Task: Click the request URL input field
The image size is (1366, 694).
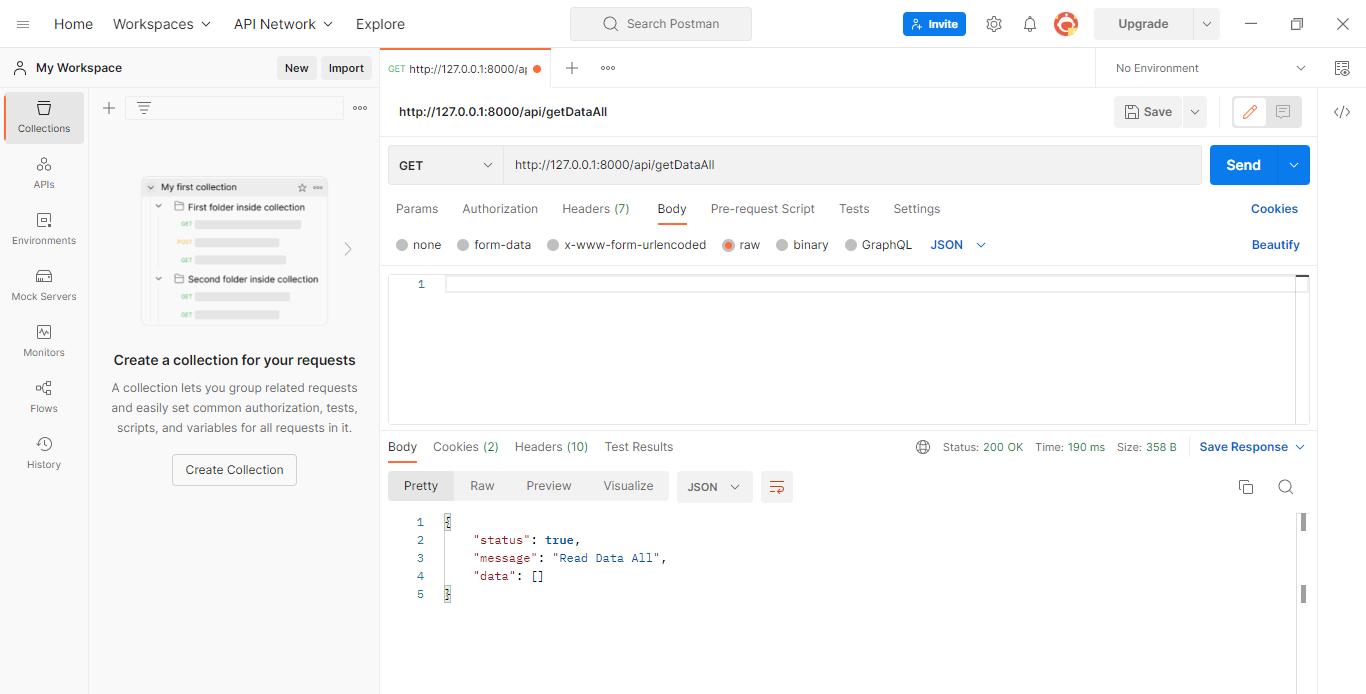Action: 852,165
